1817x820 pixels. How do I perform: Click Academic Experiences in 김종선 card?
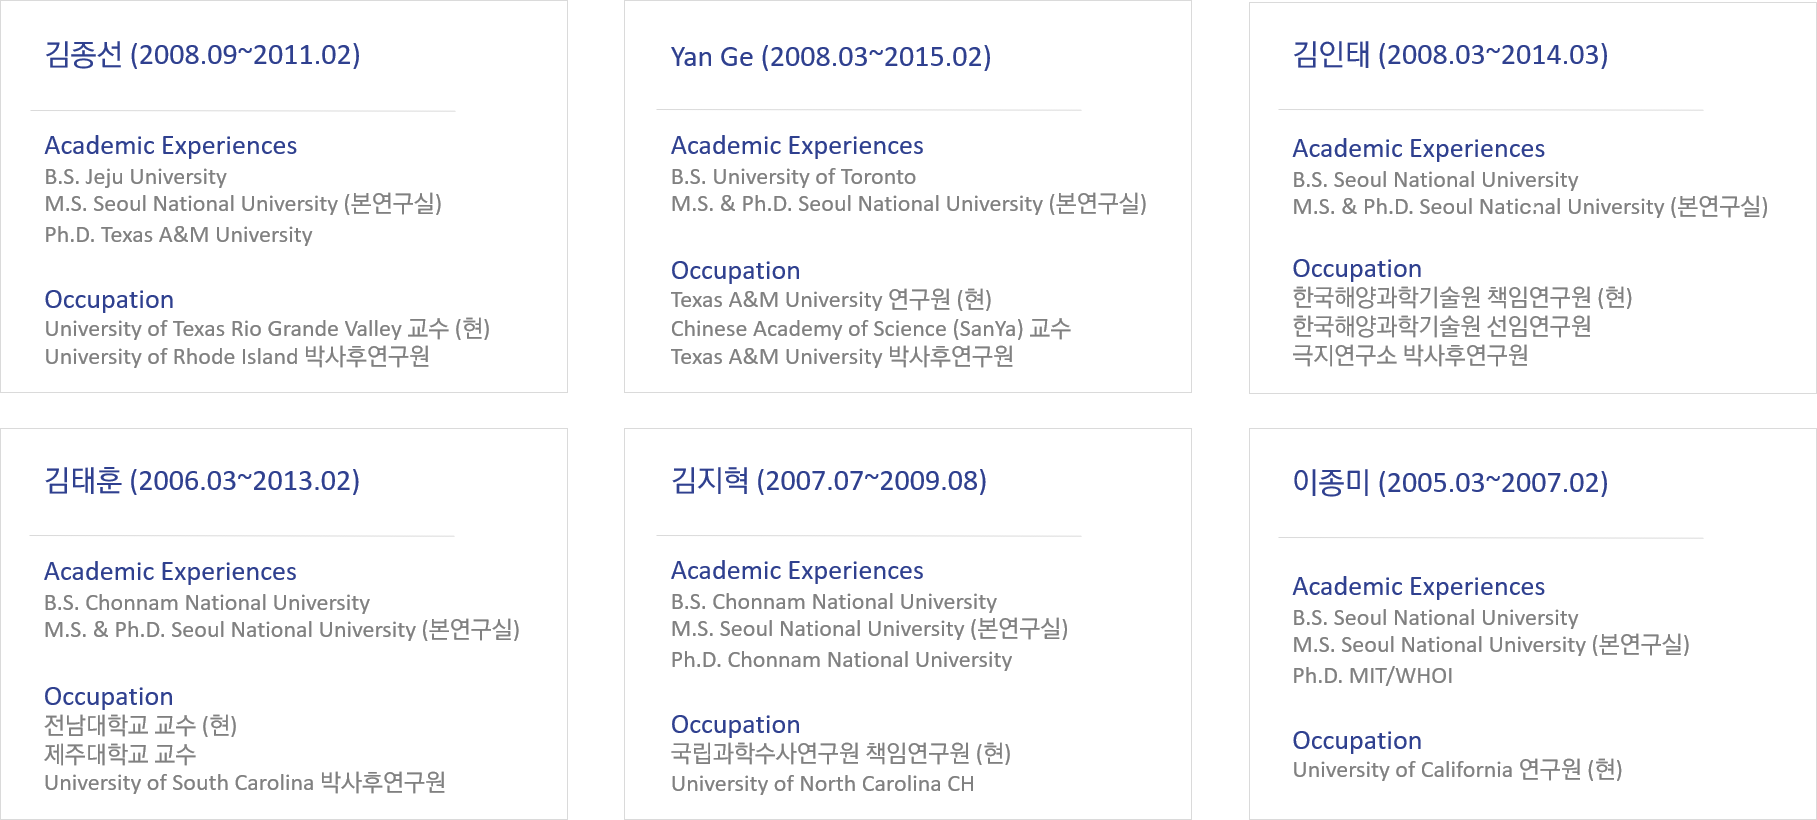[x=171, y=146]
